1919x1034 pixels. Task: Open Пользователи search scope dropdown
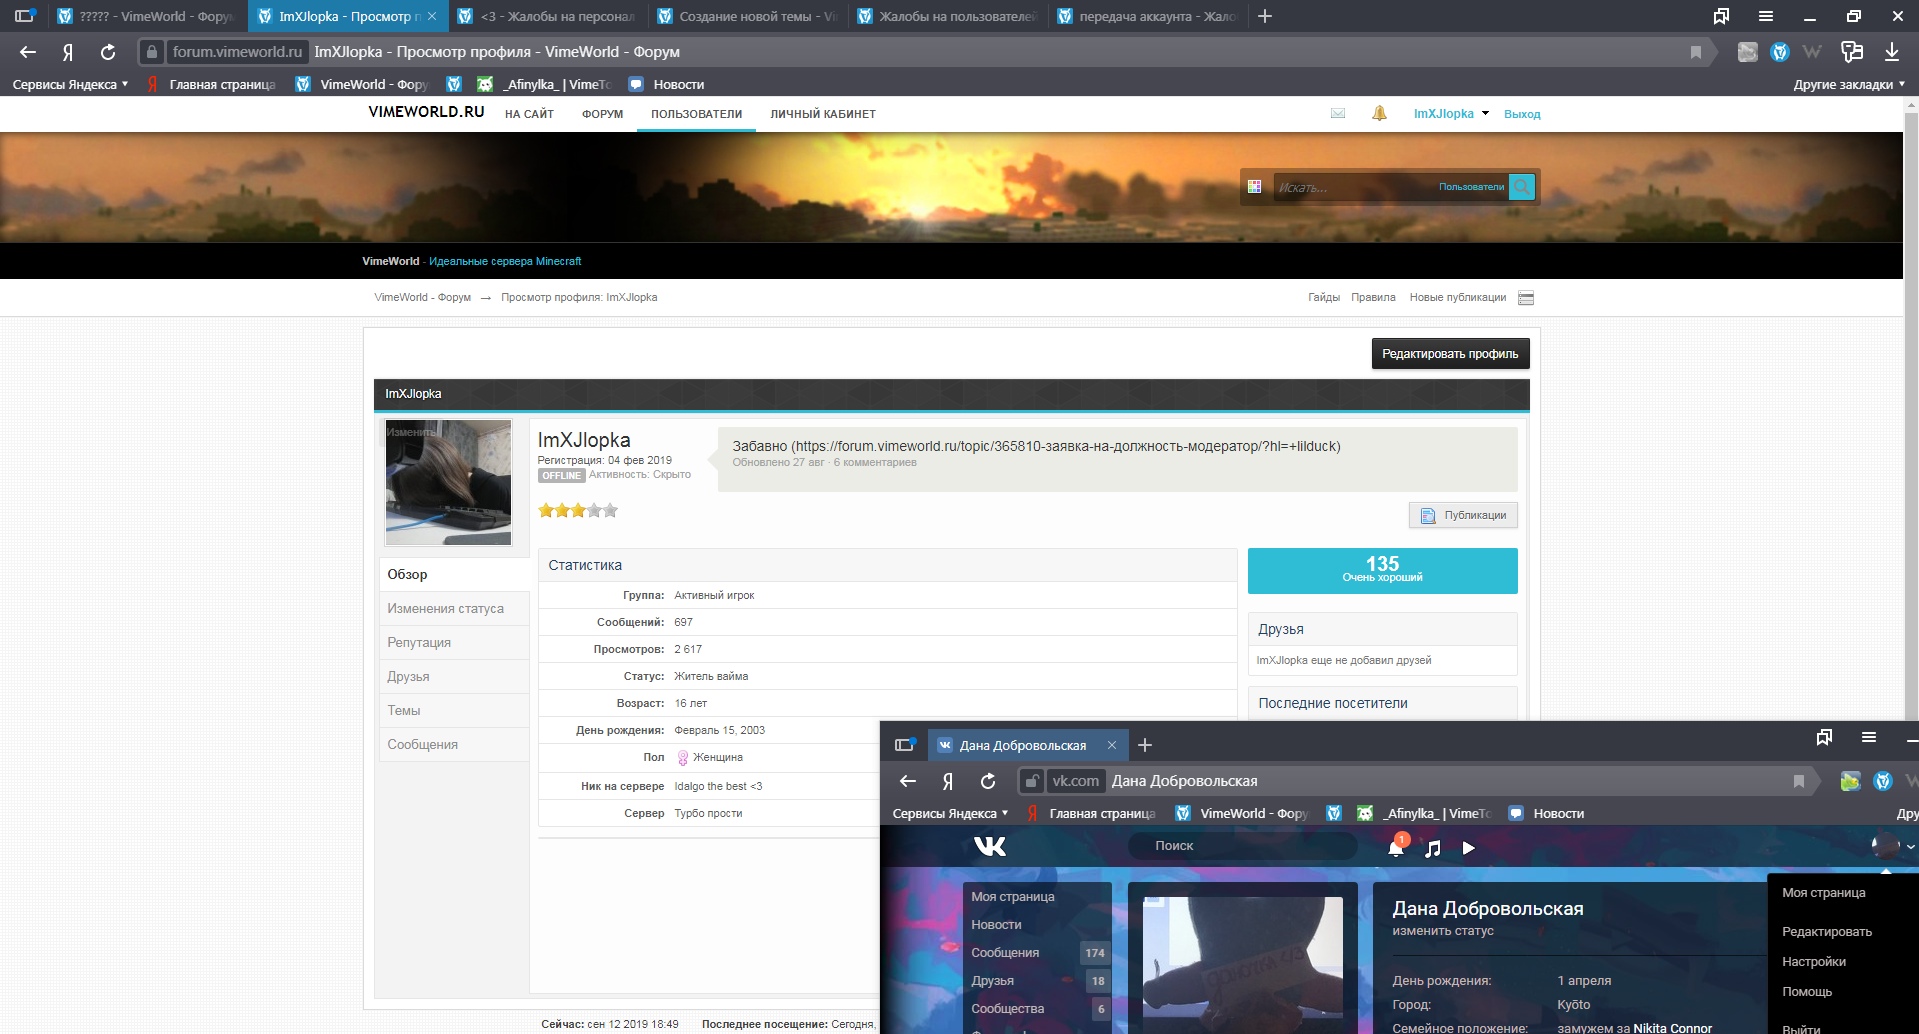click(1471, 187)
